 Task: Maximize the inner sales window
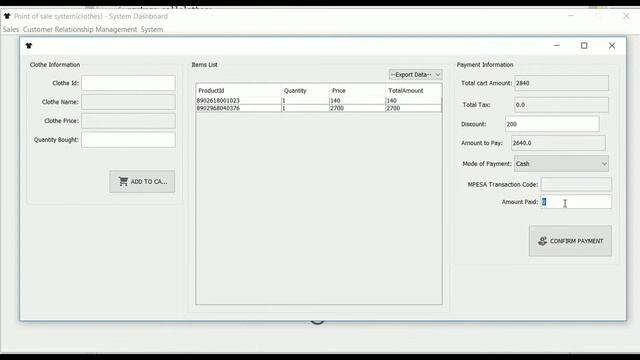point(584,46)
